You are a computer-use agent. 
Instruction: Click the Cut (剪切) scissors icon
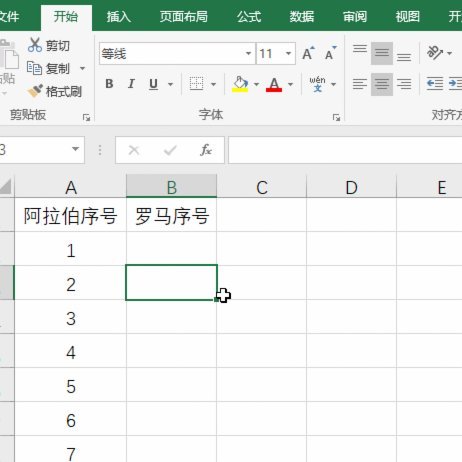point(35,45)
